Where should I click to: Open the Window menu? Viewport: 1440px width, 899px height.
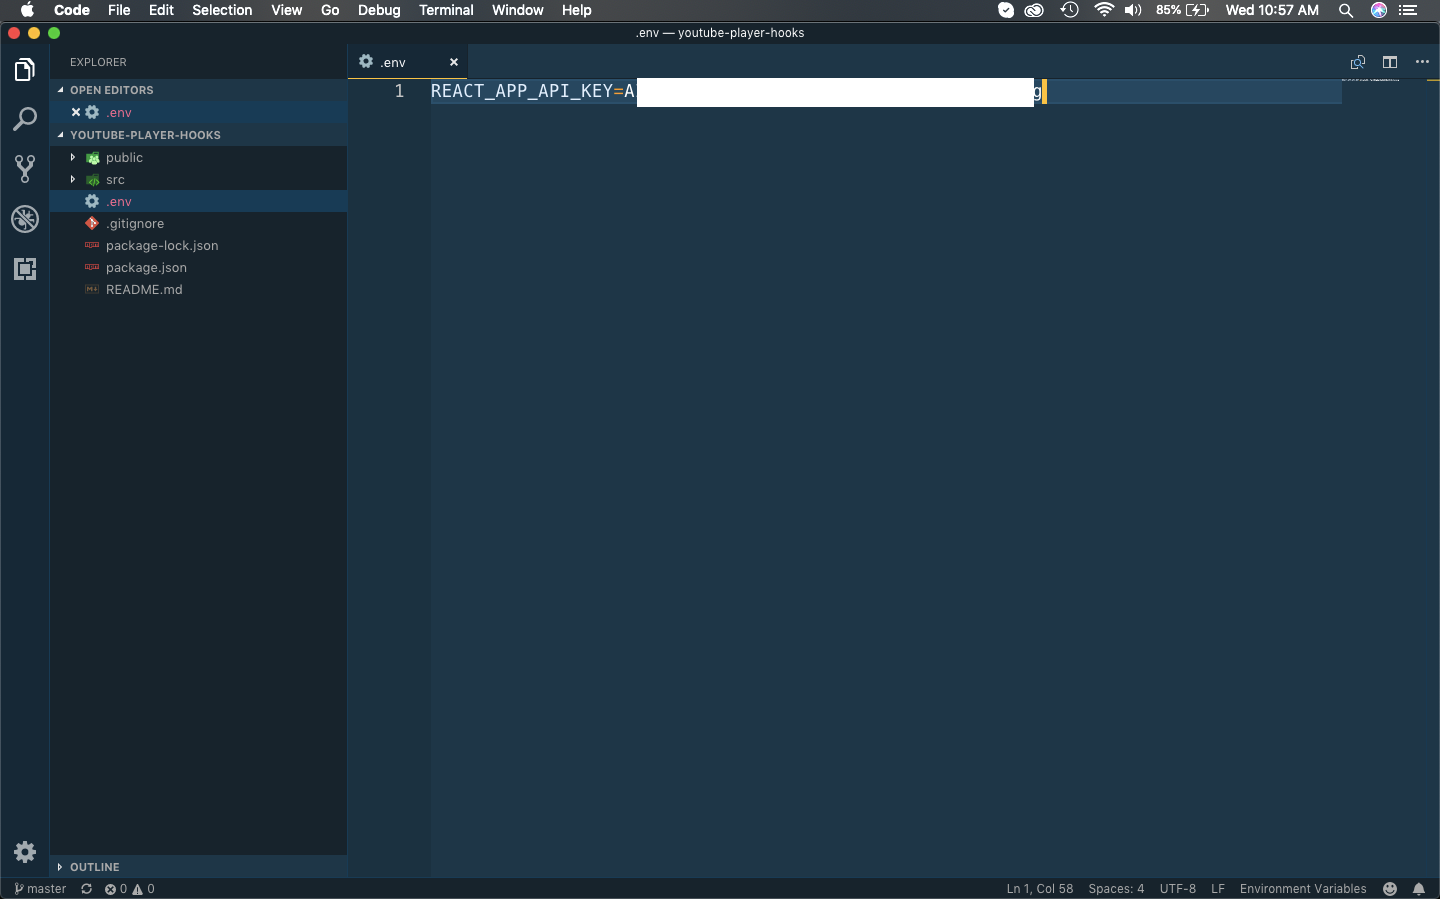click(x=517, y=10)
